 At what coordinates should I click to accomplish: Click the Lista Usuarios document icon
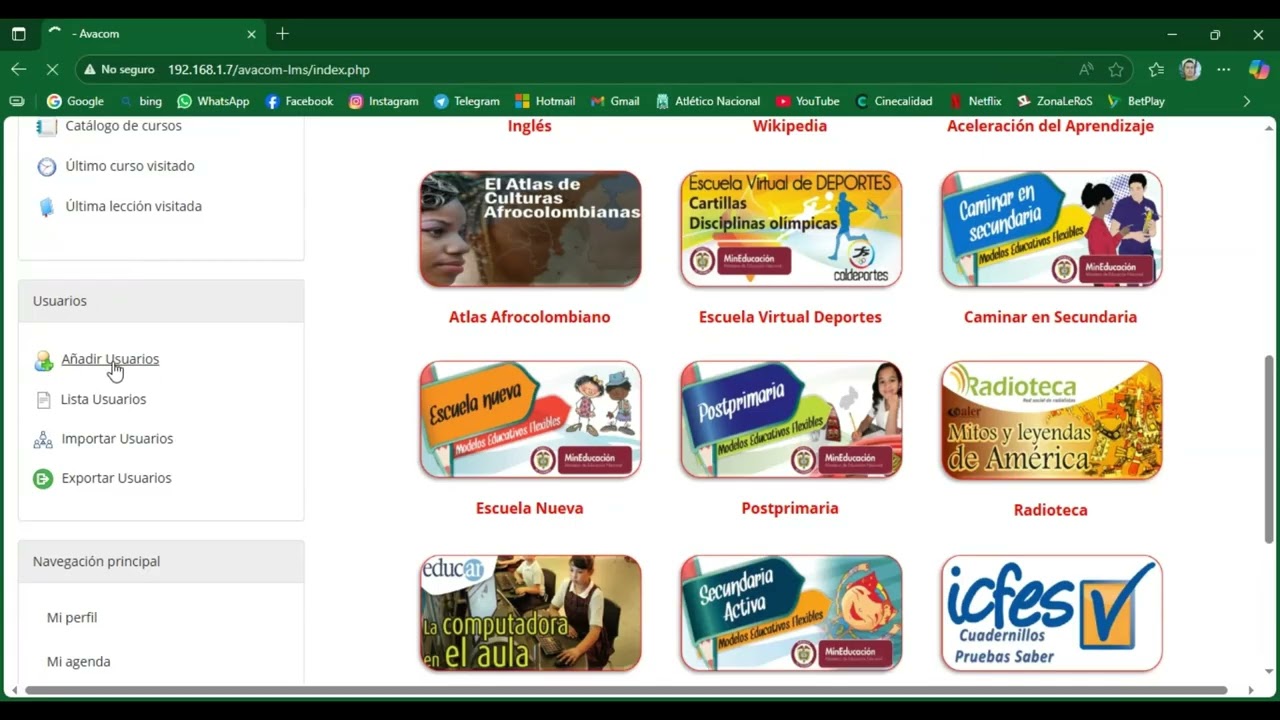coord(43,400)
